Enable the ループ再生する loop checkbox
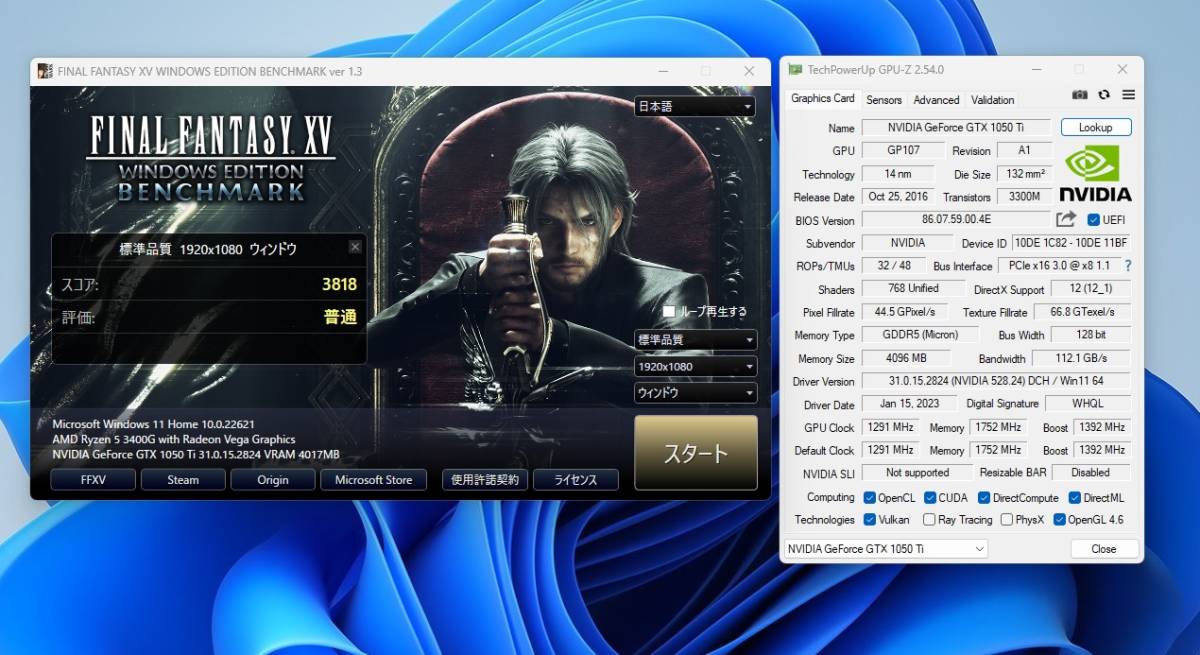Viewport: 1200px width, 655px height. tap(669, 312)
